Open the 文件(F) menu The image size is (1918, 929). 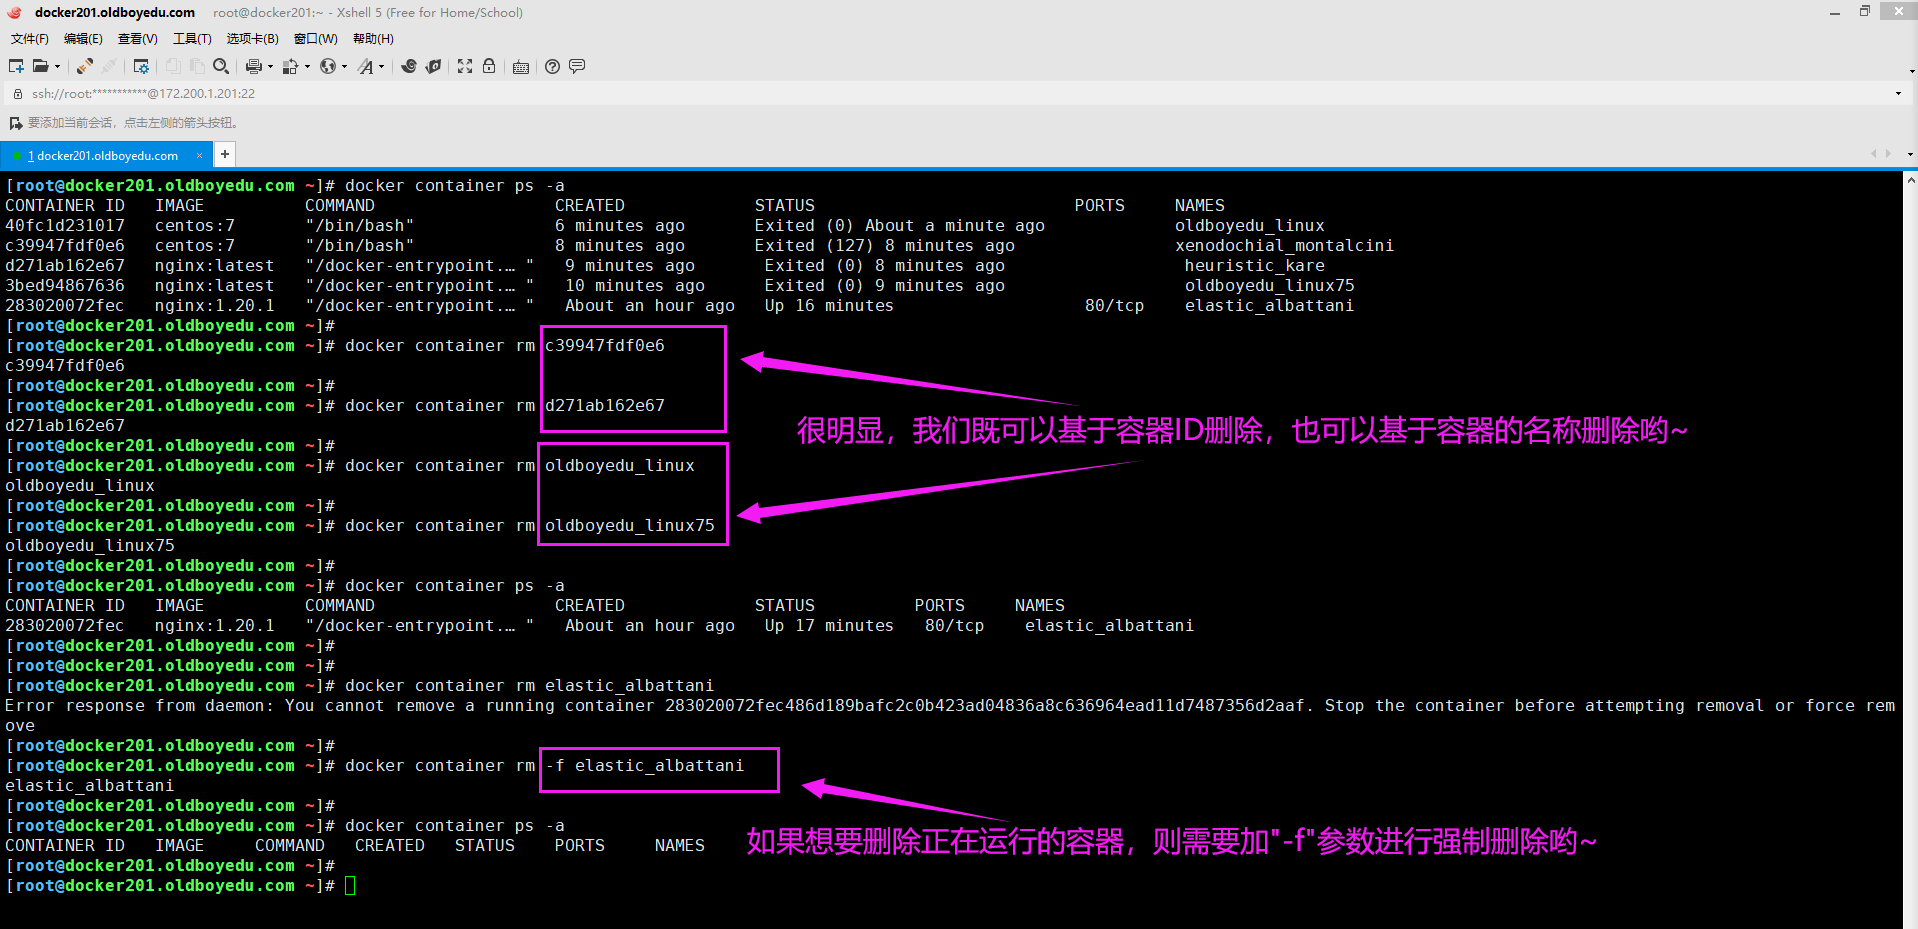30,39
